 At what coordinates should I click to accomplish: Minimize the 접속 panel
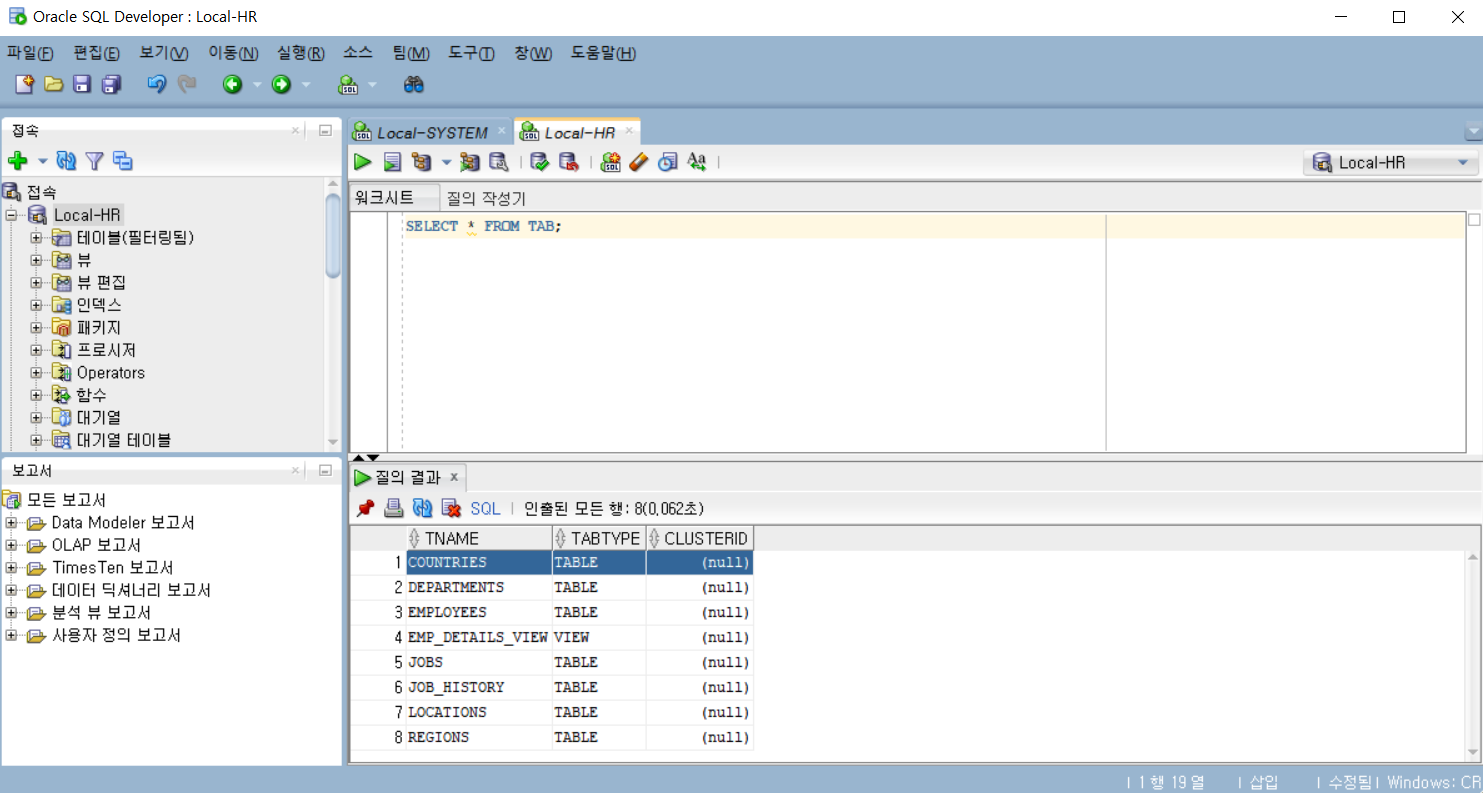click(325, 131)
